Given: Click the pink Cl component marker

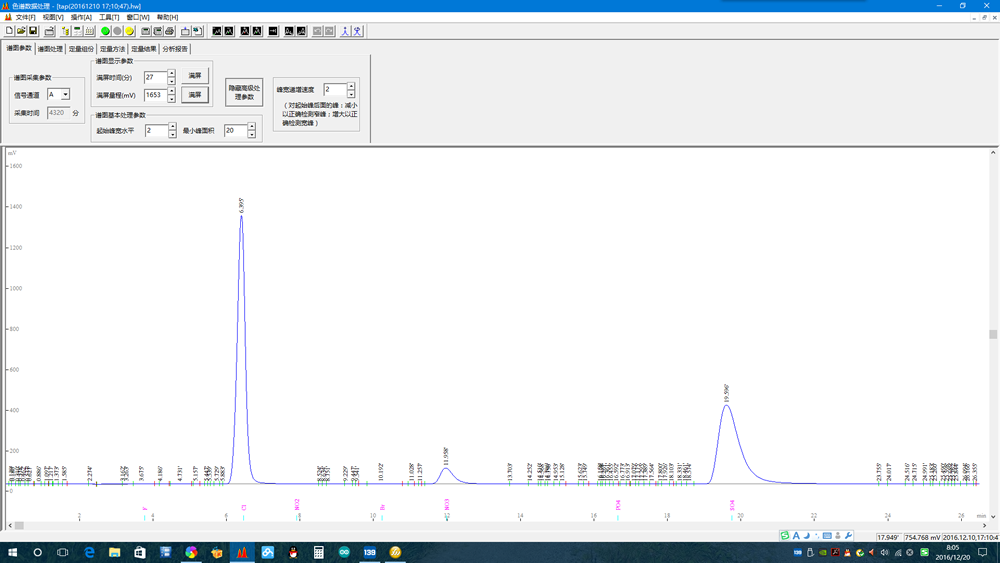Looking at the screenshot, I should pos(244,508).
